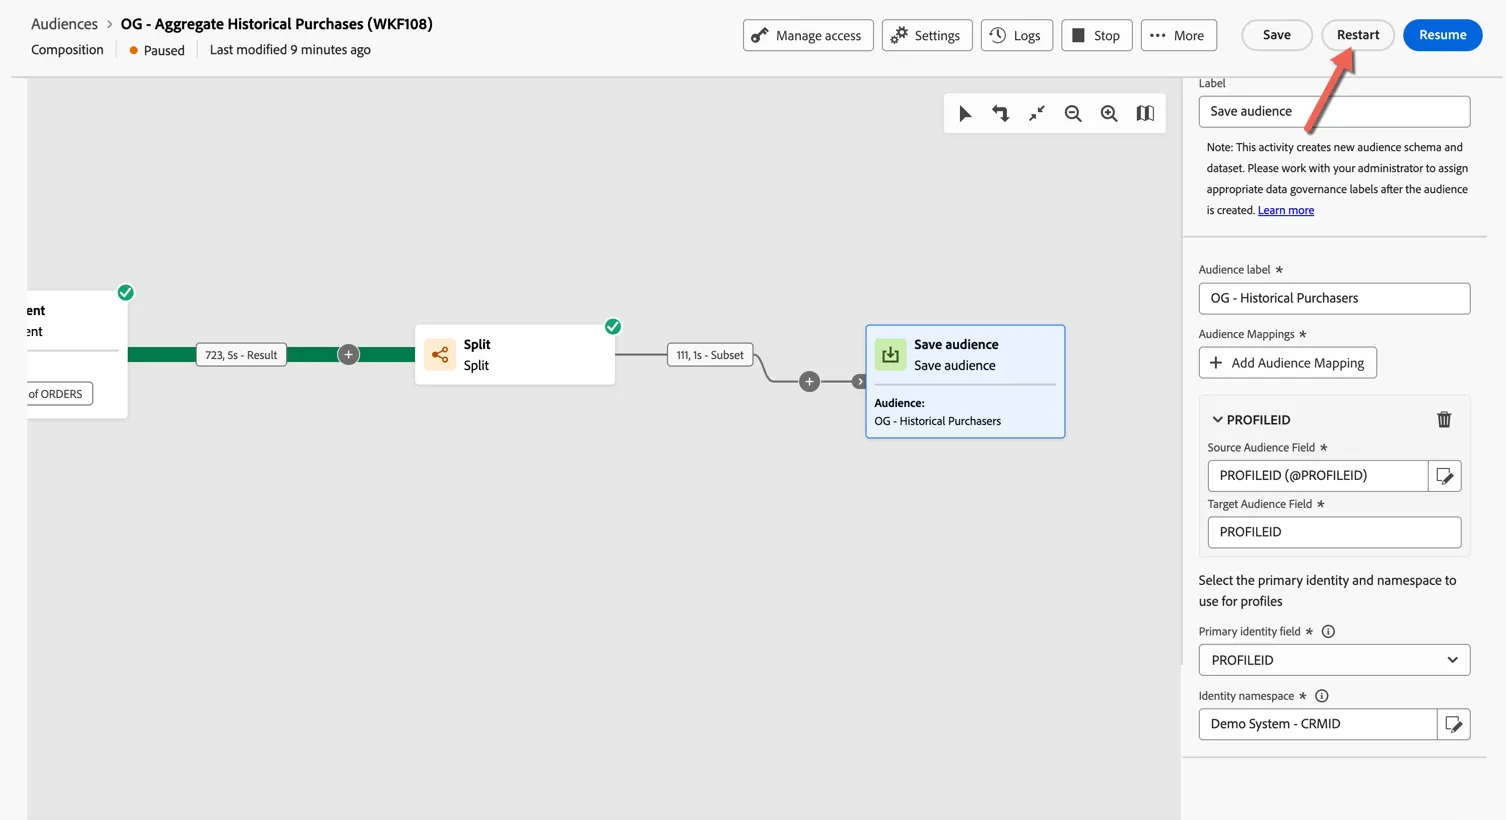Click the Audience label input field
The width and height of the screenshot is (1506, 820).
(x=1334, y=298)
